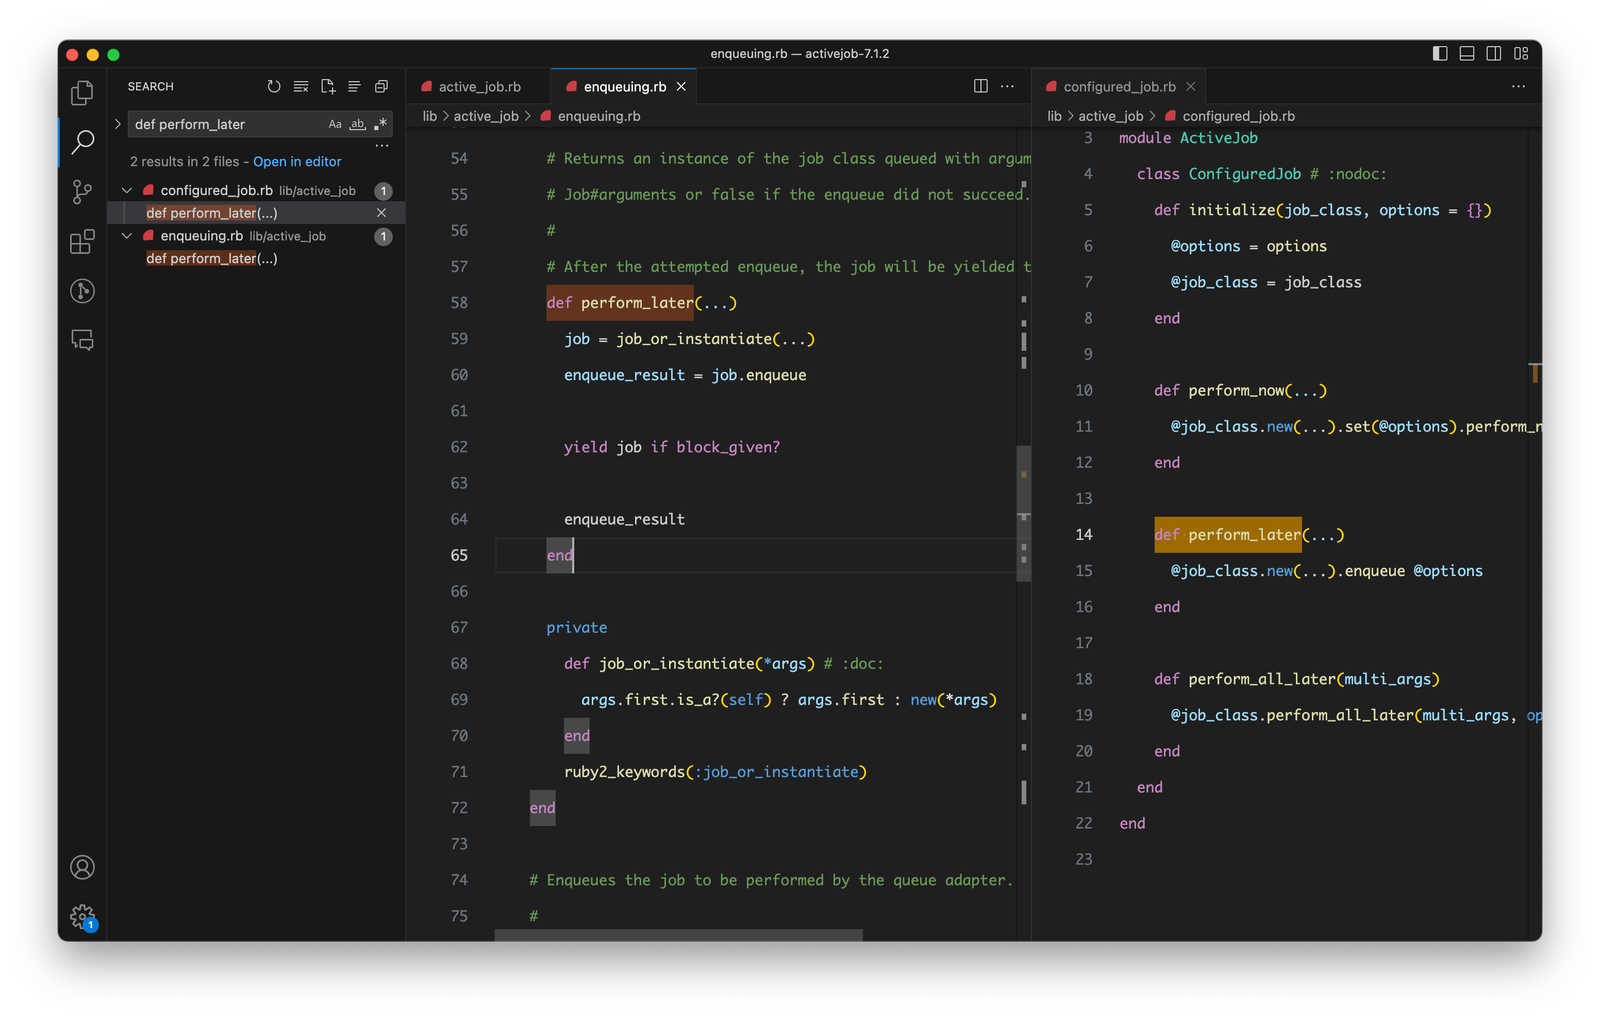This screenshot has width=1600, height=1018.
Task: Toggle regular expression search
Action: coord(379,124)
